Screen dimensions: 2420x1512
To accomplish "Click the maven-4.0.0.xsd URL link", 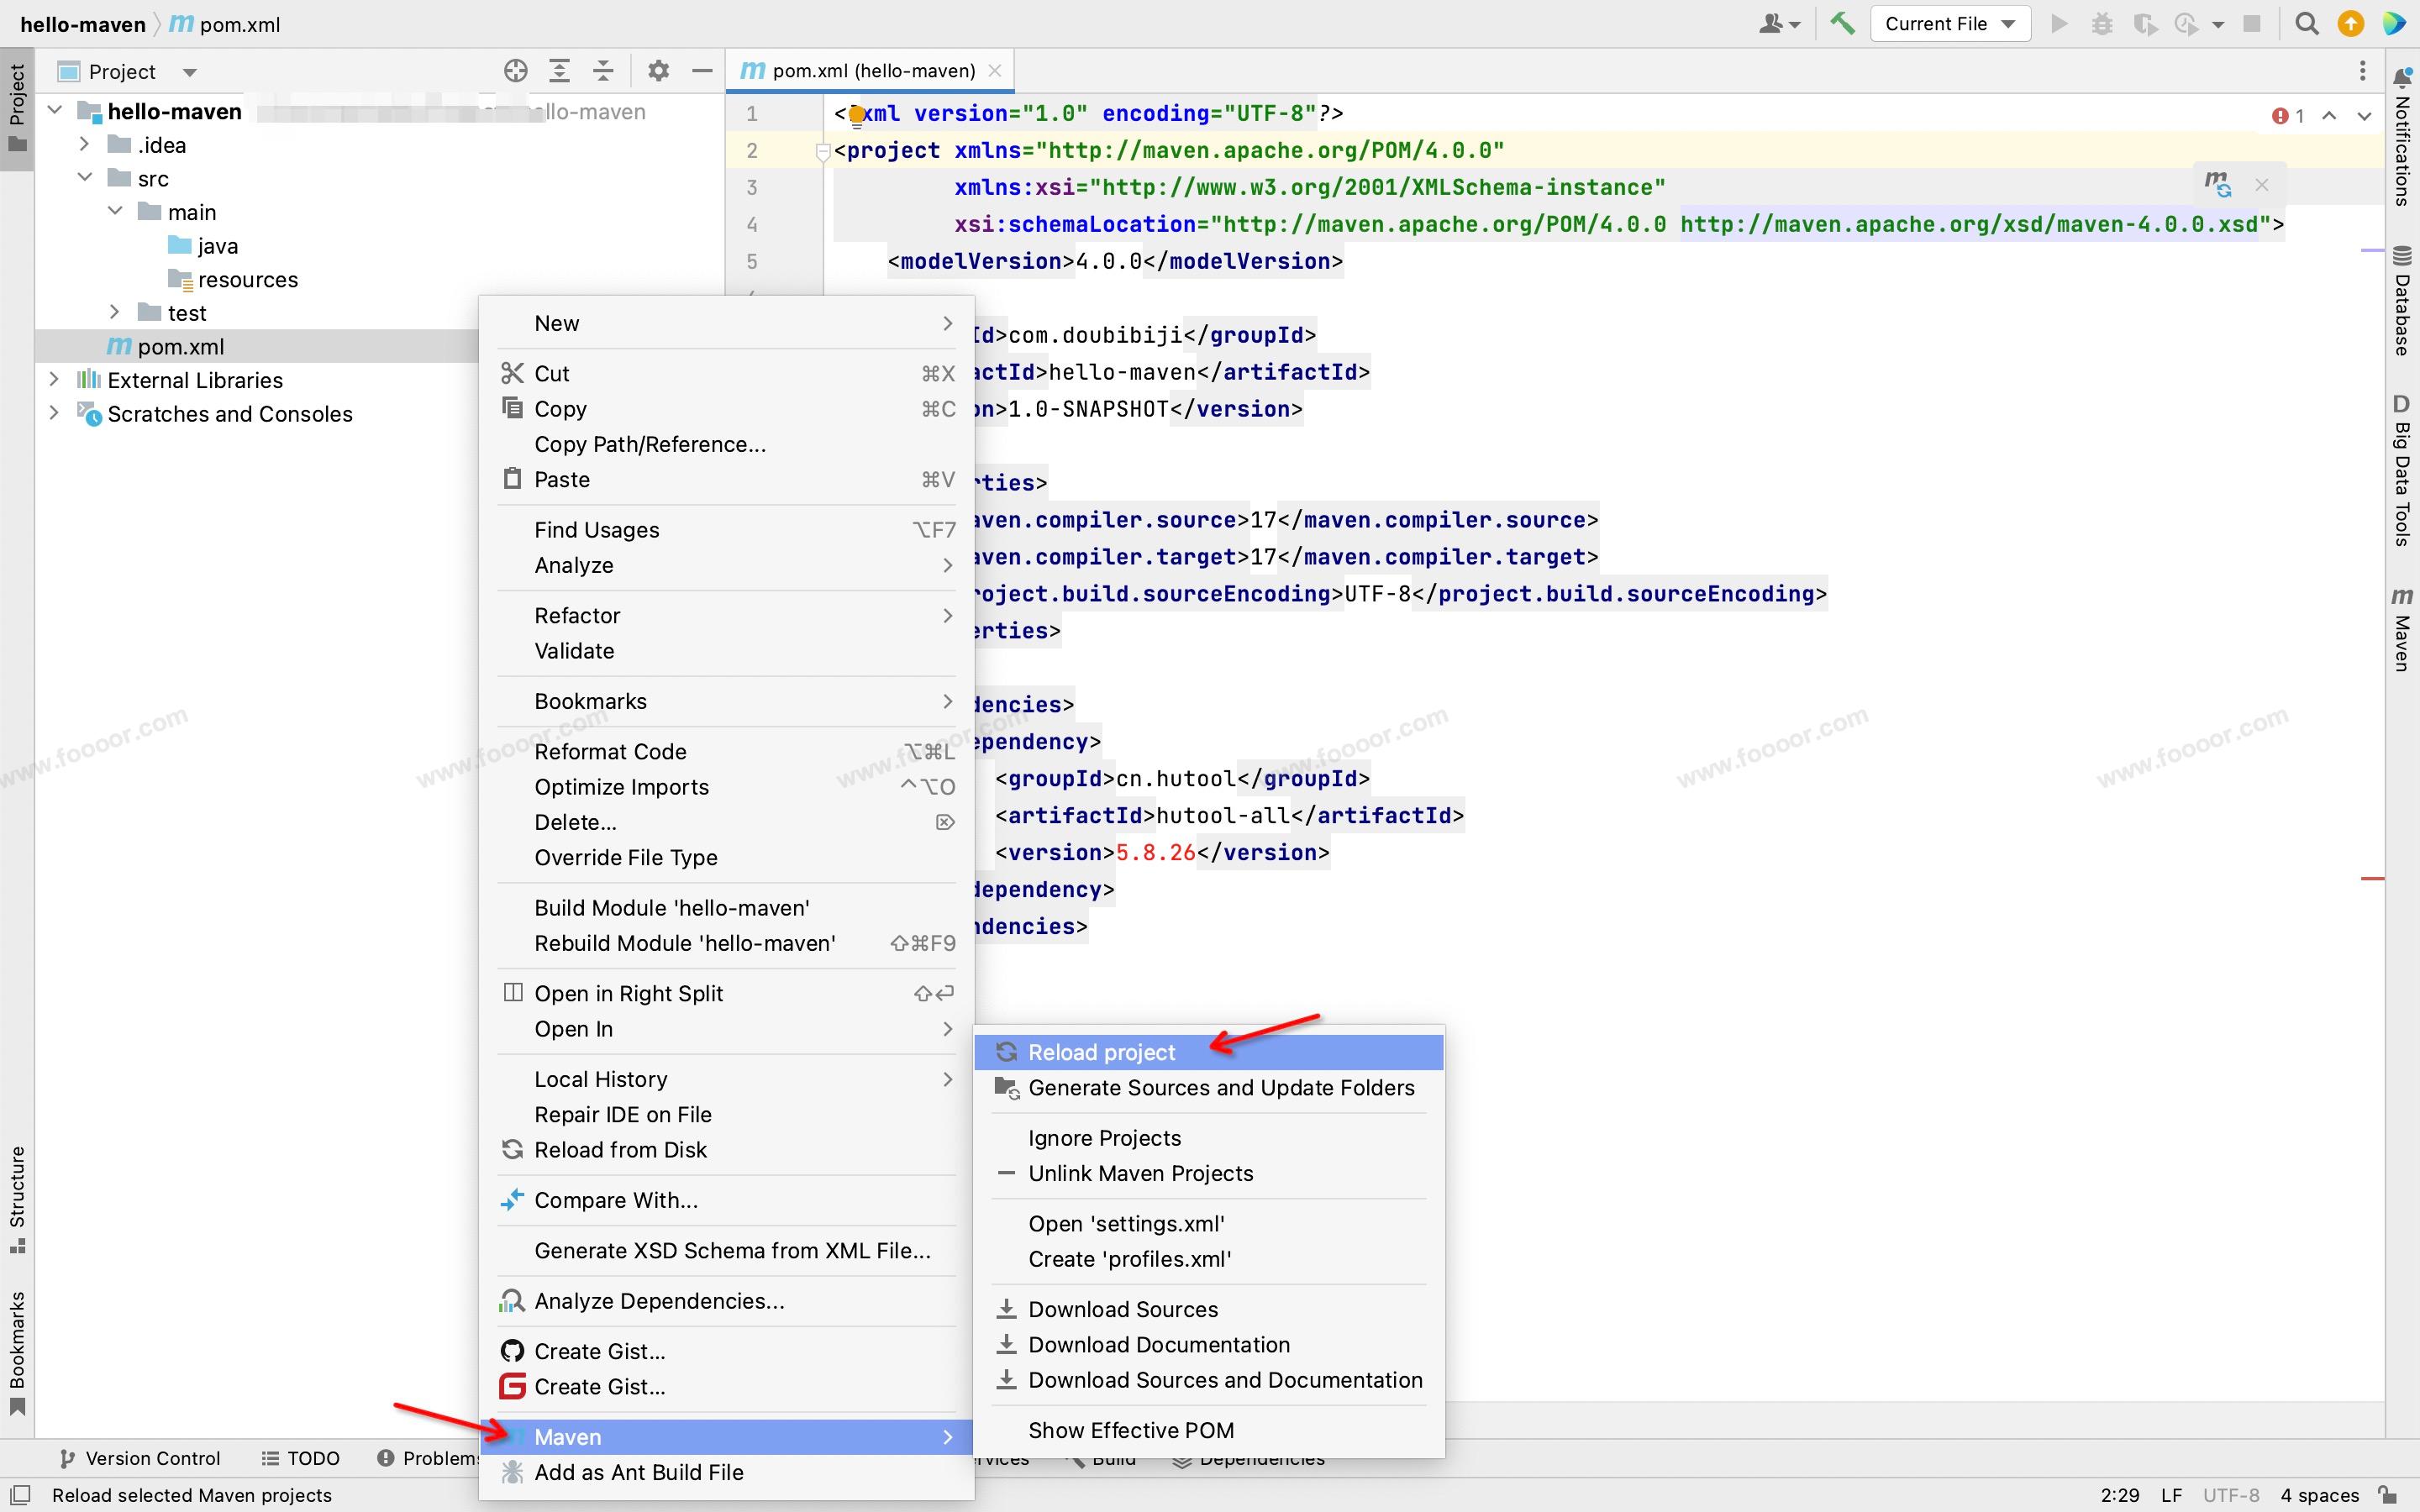I will click(1968, 224).
